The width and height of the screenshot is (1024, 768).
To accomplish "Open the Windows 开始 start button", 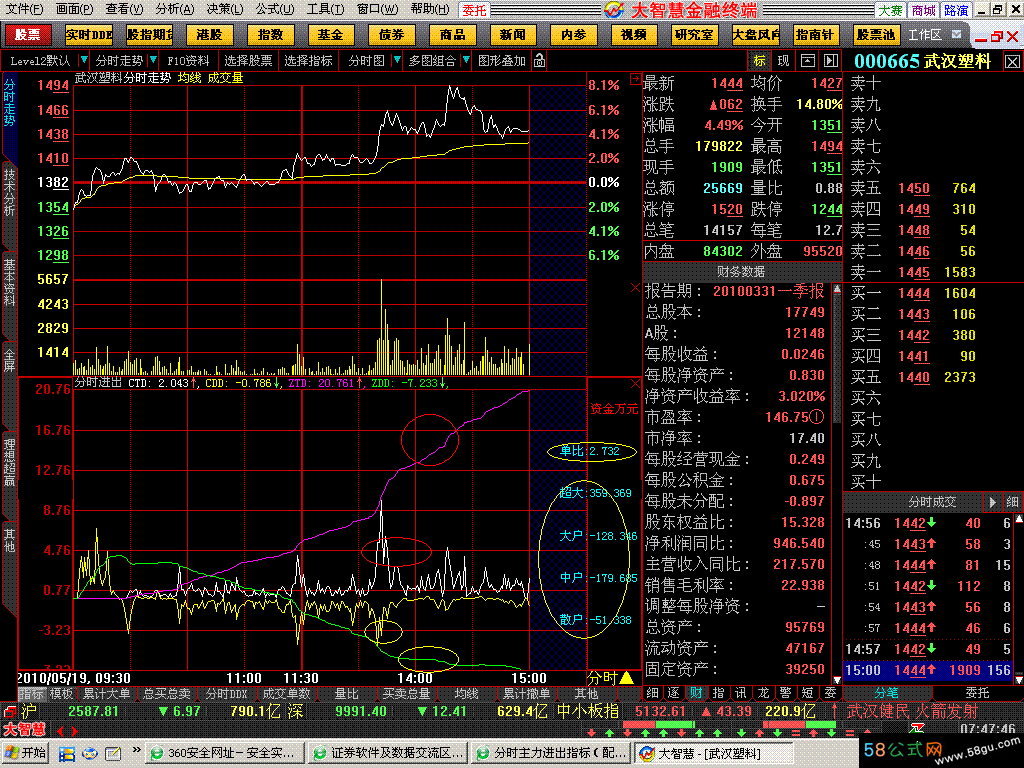I will tap(26, 753).
